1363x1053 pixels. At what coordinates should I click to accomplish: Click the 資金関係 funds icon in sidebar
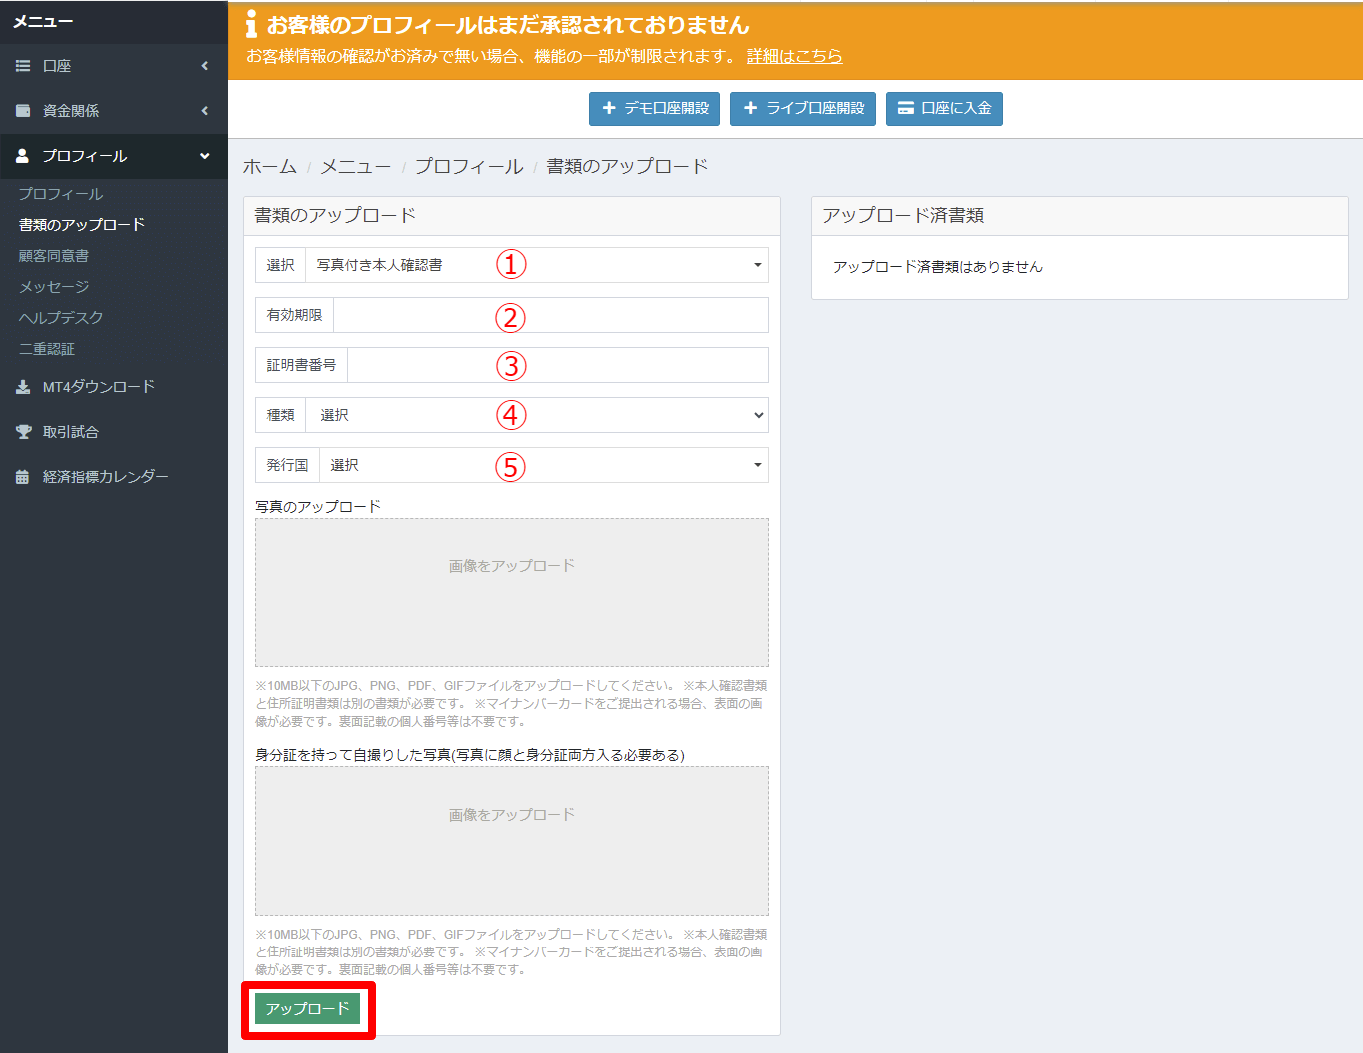coord(22,110)
